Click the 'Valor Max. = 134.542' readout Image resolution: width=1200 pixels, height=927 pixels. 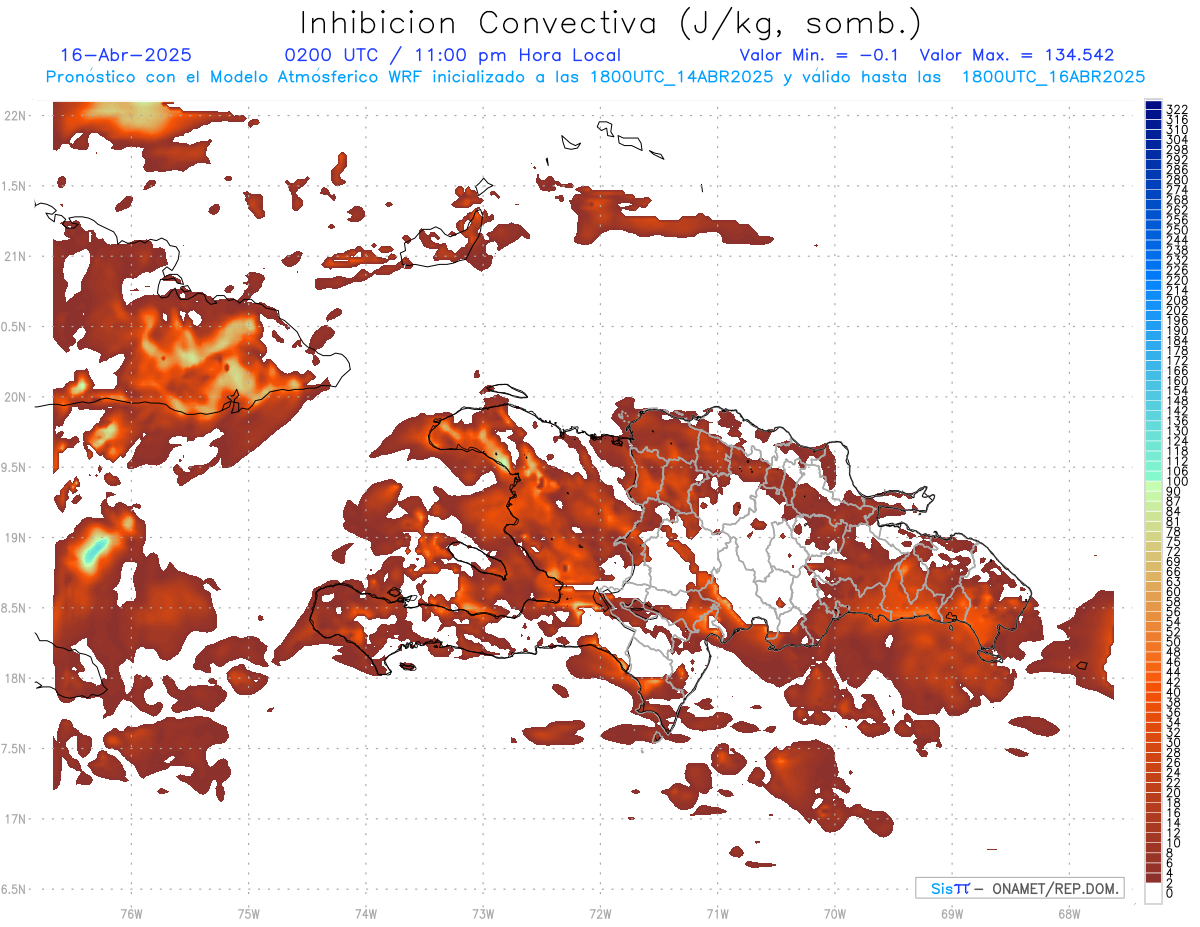click(x=1016, y=55)
